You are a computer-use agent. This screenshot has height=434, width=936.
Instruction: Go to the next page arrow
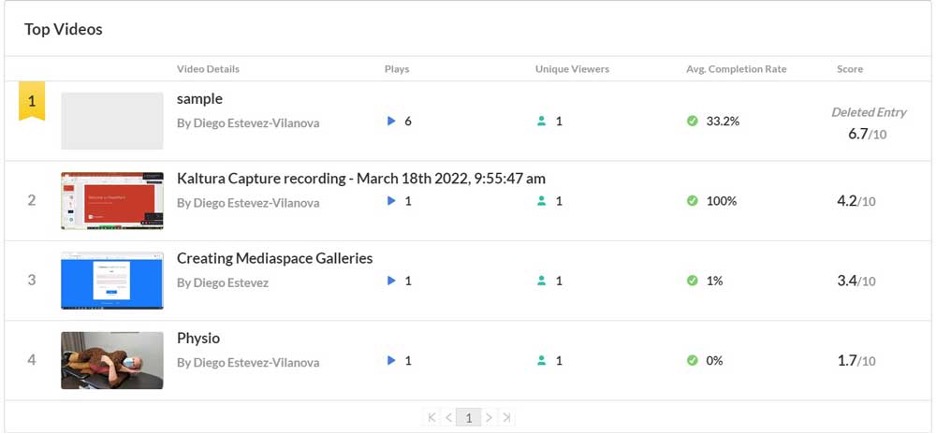(489, 417)
